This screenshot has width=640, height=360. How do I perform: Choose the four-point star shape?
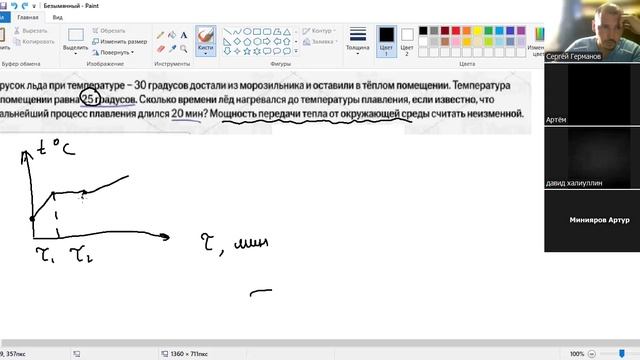tap(237, 51)
